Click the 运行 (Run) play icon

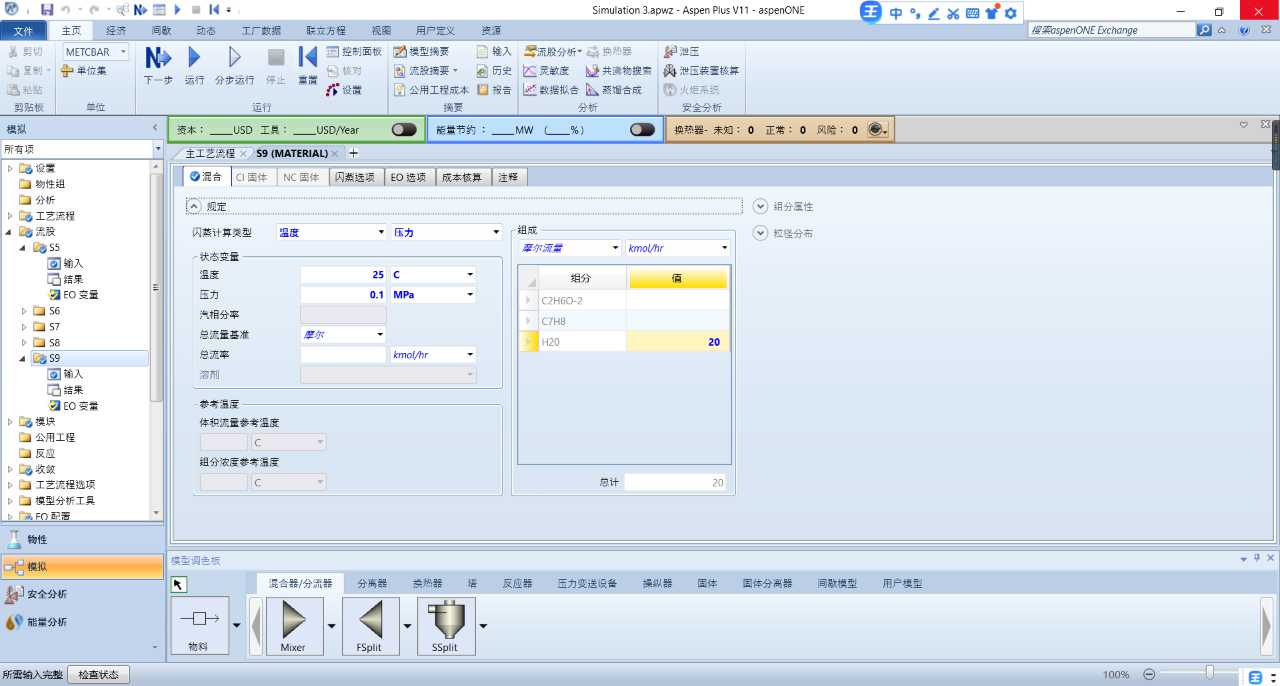(194, 58)
